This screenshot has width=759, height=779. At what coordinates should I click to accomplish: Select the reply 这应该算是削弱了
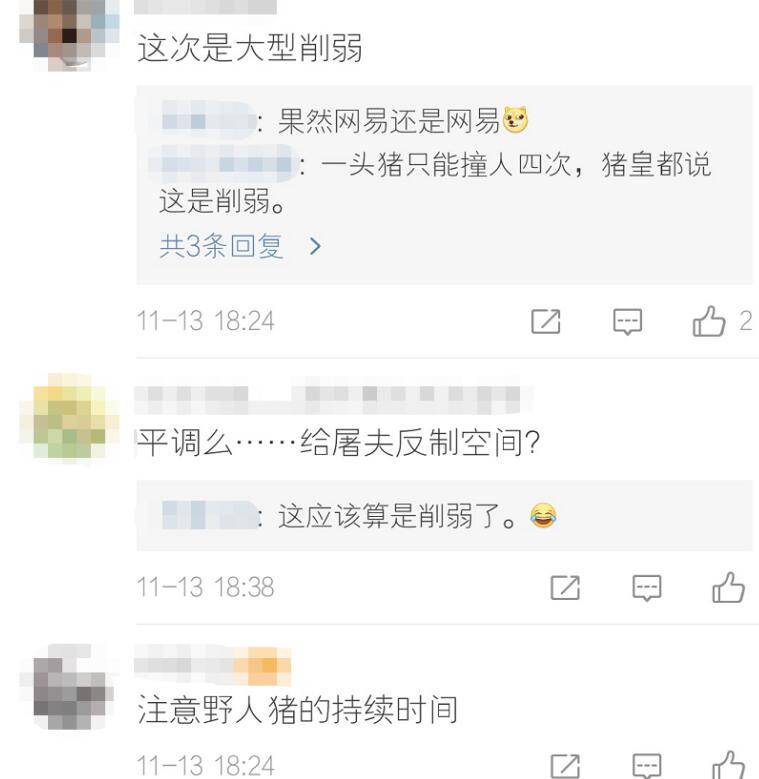coord(417,516)
